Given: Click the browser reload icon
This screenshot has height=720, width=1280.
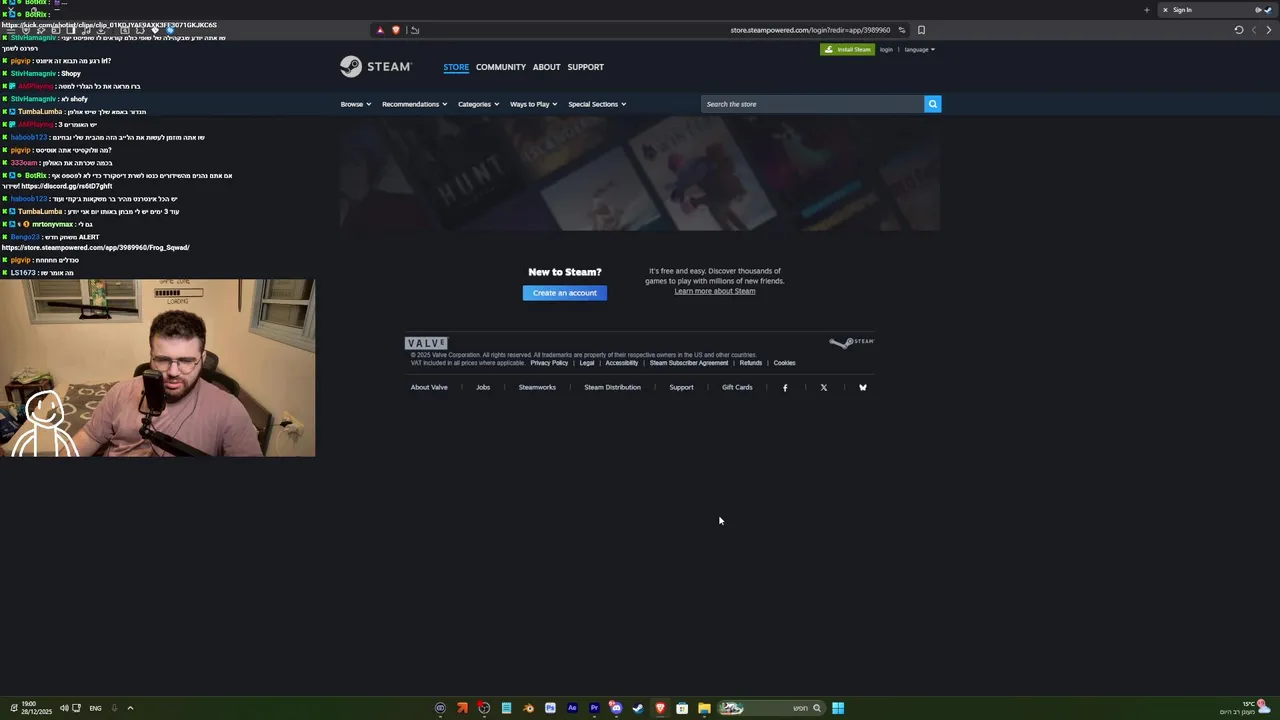Looking at the screenshot, I should tap(1239, 30).
